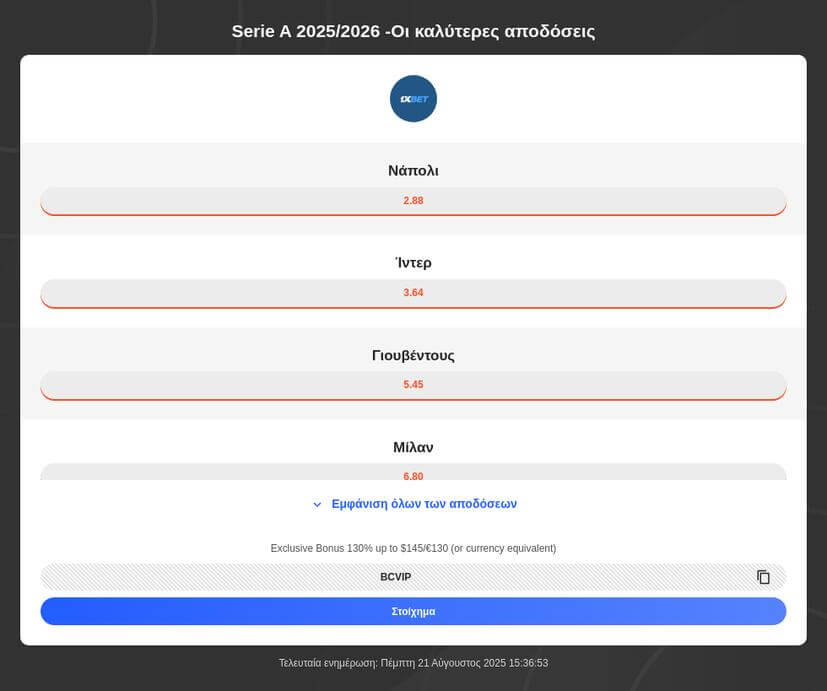
Task: Select Νάπολι odds 2.88
Action: click(x=413, y=201)
